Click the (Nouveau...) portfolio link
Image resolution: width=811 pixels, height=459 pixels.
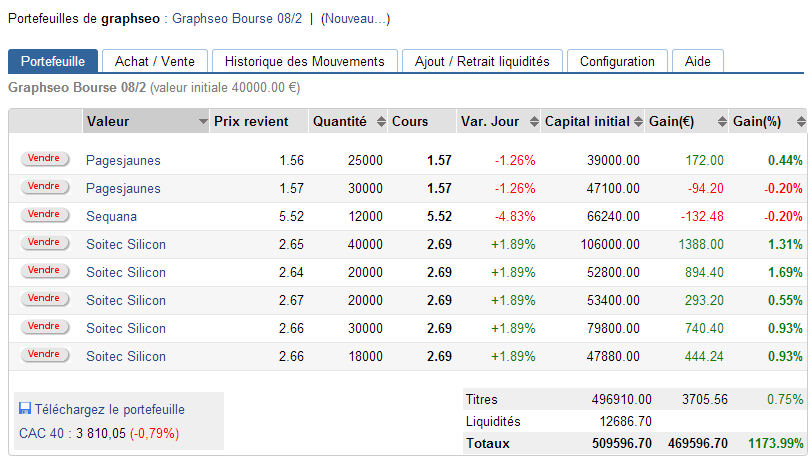(355, 19)
